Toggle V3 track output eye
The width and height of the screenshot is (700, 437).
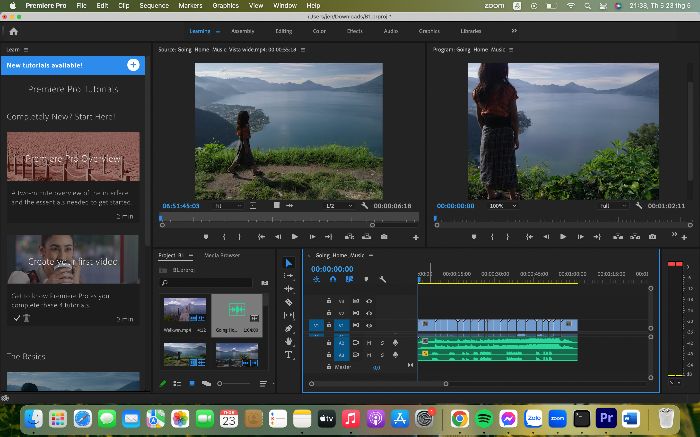(369, 301)
